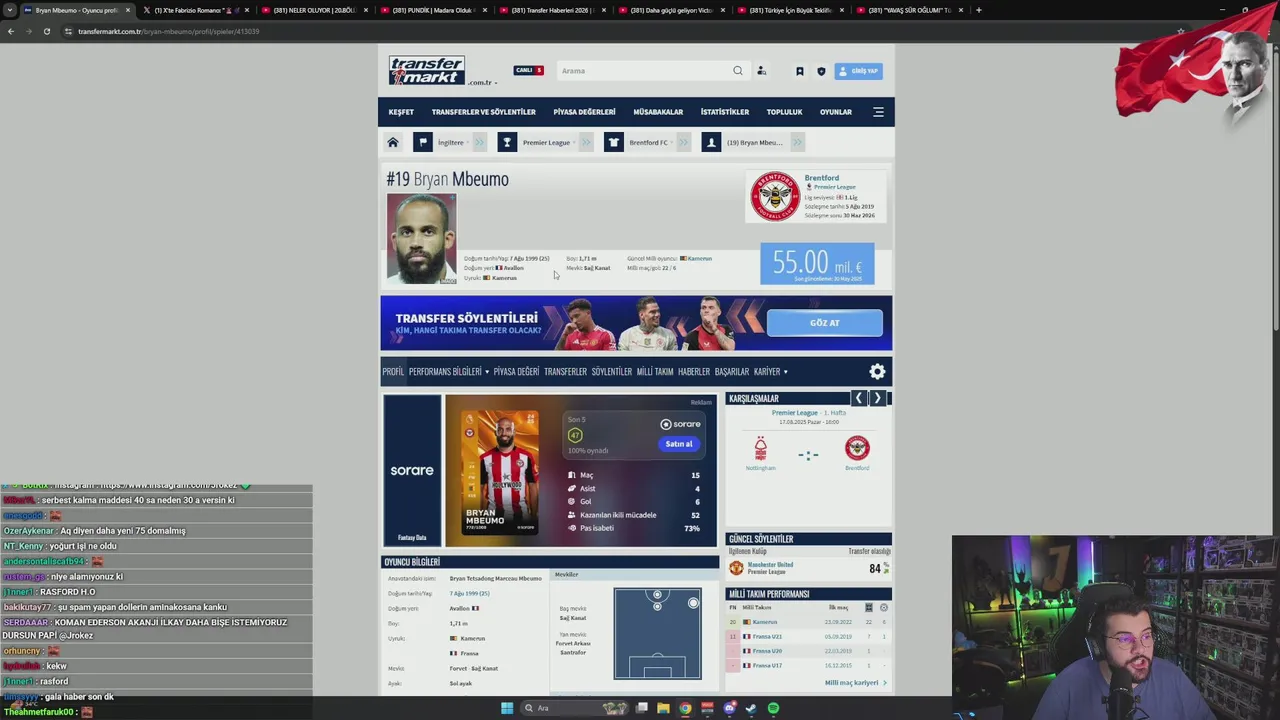Go back with the browser back arrow
Screen dimensions: 1280x720
coord(10,31)
